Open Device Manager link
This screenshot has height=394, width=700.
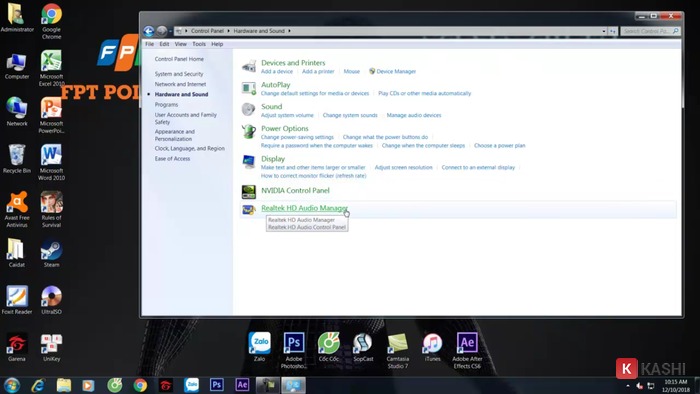click(396, 71)
